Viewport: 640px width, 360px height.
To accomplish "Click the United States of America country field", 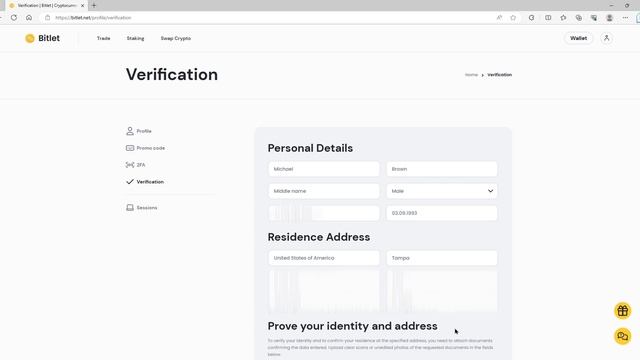I will (x=324, y=258).
